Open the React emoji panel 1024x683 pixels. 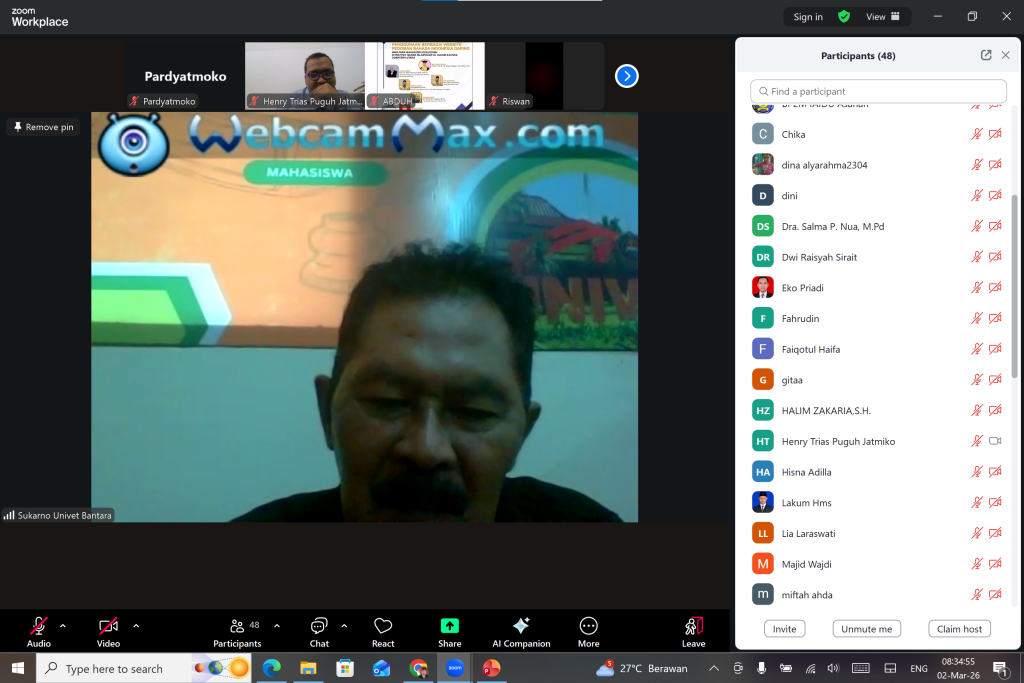click(383, 627)
